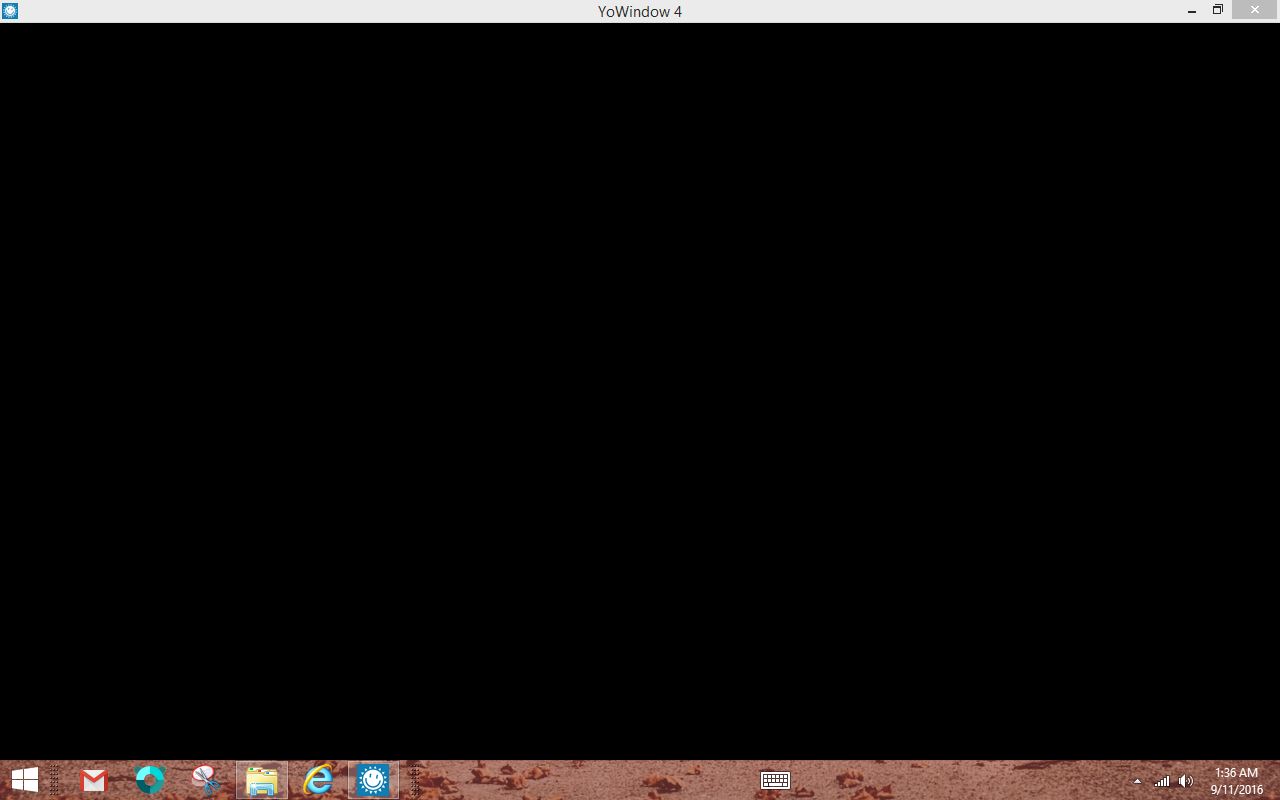Click the YoWindow 4 title text
The width and height of the screenshot is (1280, 800).
point(640,12)
